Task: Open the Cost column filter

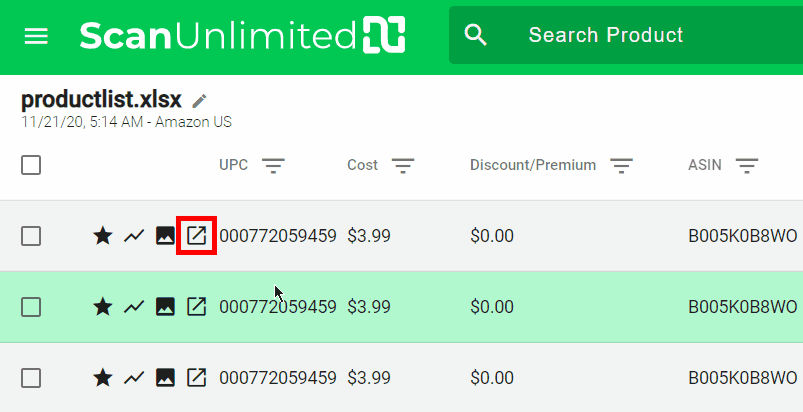Action: [403, 165]
